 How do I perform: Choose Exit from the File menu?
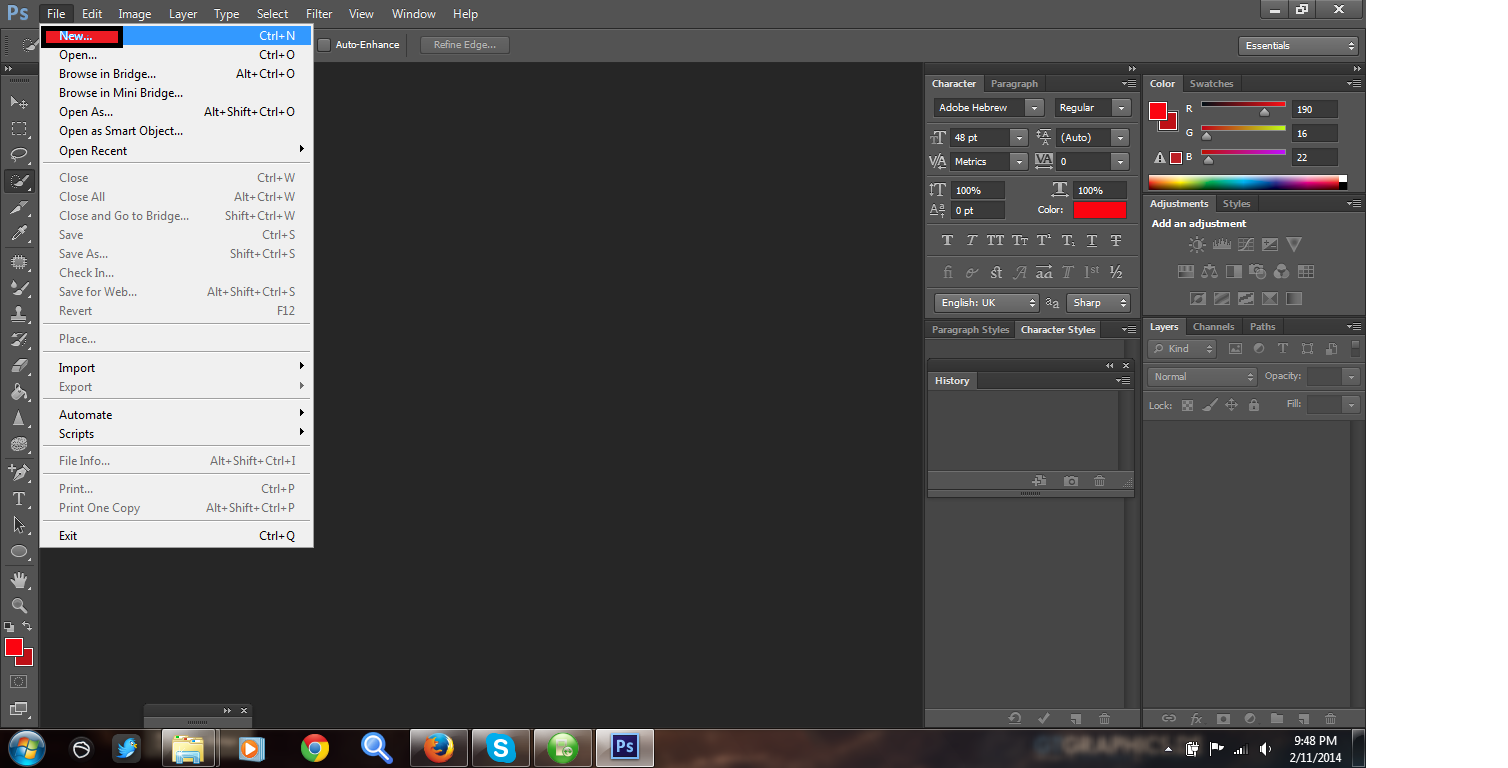[x=176, y=536]
